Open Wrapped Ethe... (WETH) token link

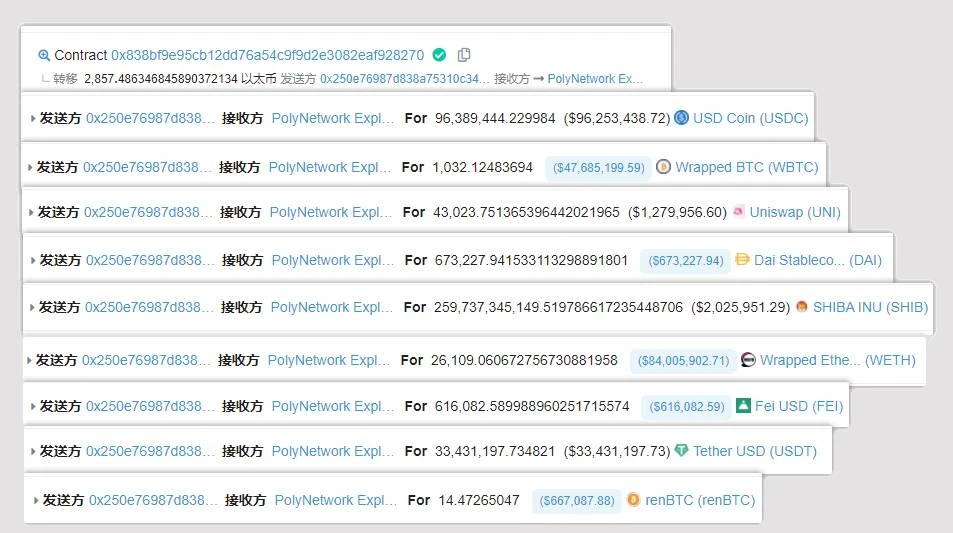pyautogui.click(x=838, y=360)
